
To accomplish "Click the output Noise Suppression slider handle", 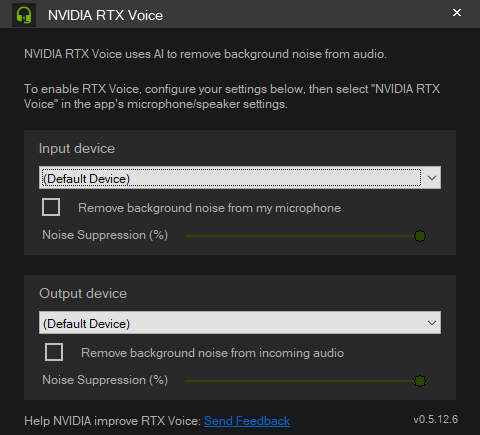I will pos(420,381).
